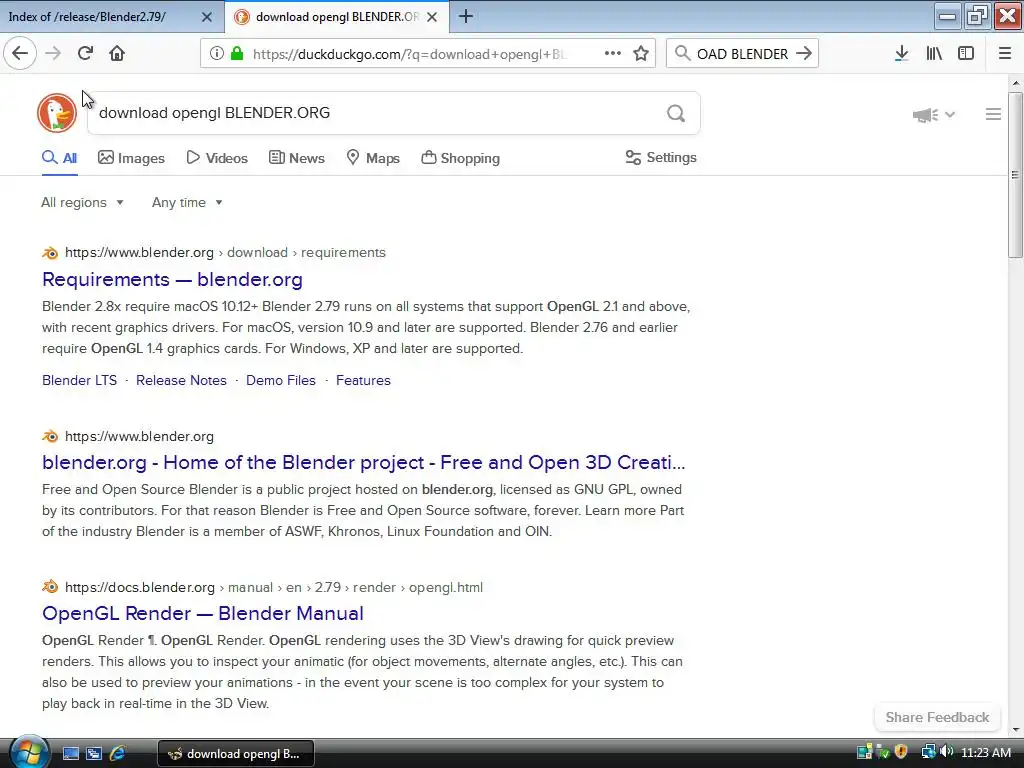Click the Firefox search box text

pyautogui.click(x=743, y=54)
